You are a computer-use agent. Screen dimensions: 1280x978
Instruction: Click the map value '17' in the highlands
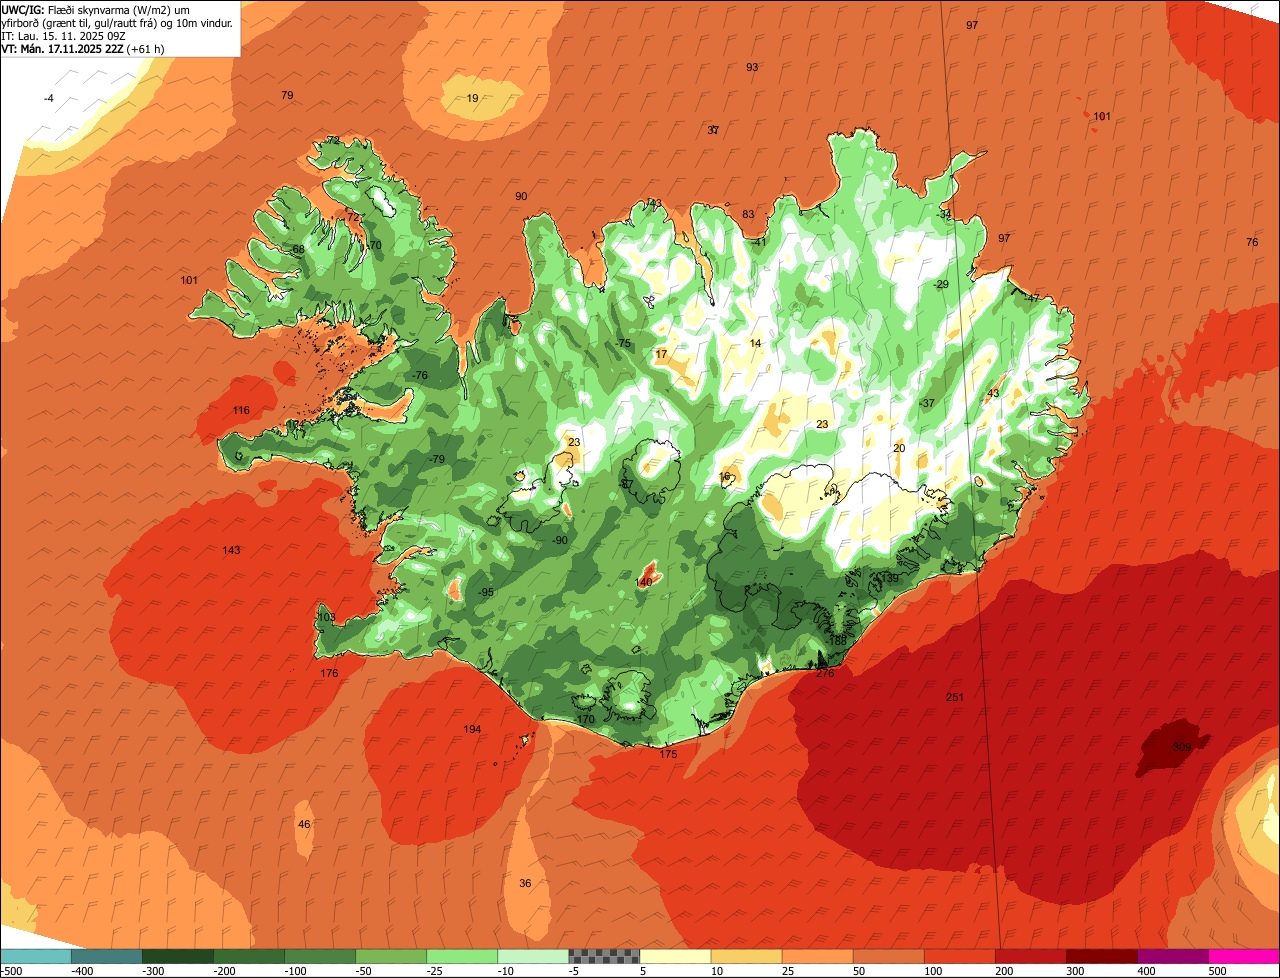click(661, 354)
